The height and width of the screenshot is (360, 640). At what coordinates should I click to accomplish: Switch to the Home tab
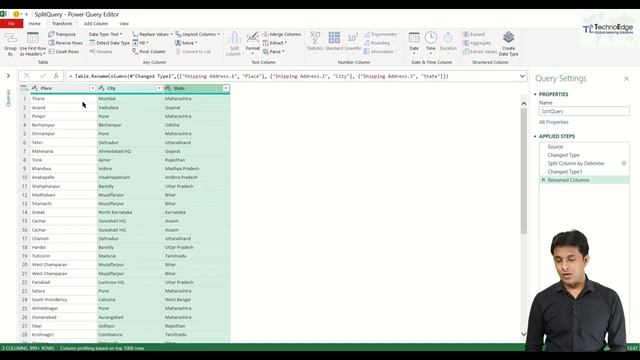point(35,24)
